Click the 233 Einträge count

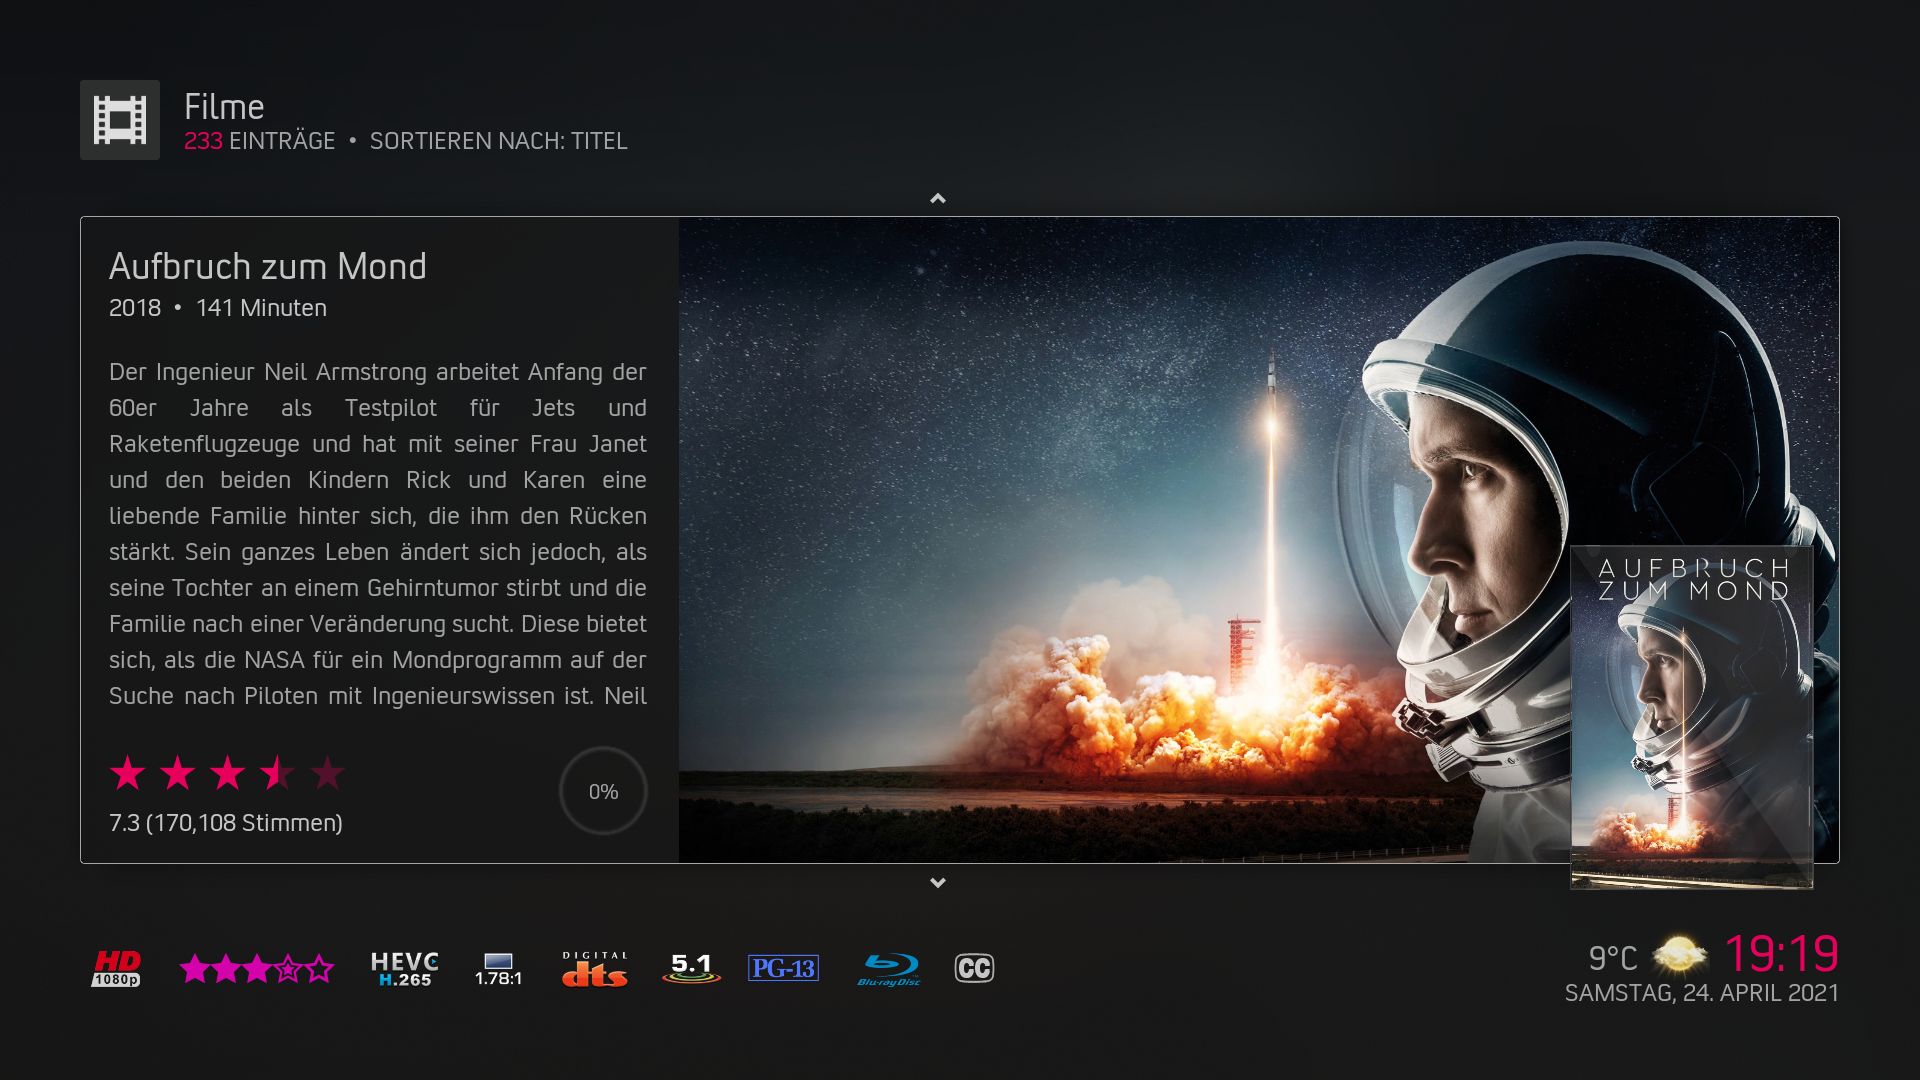click(x=259, y=141)
